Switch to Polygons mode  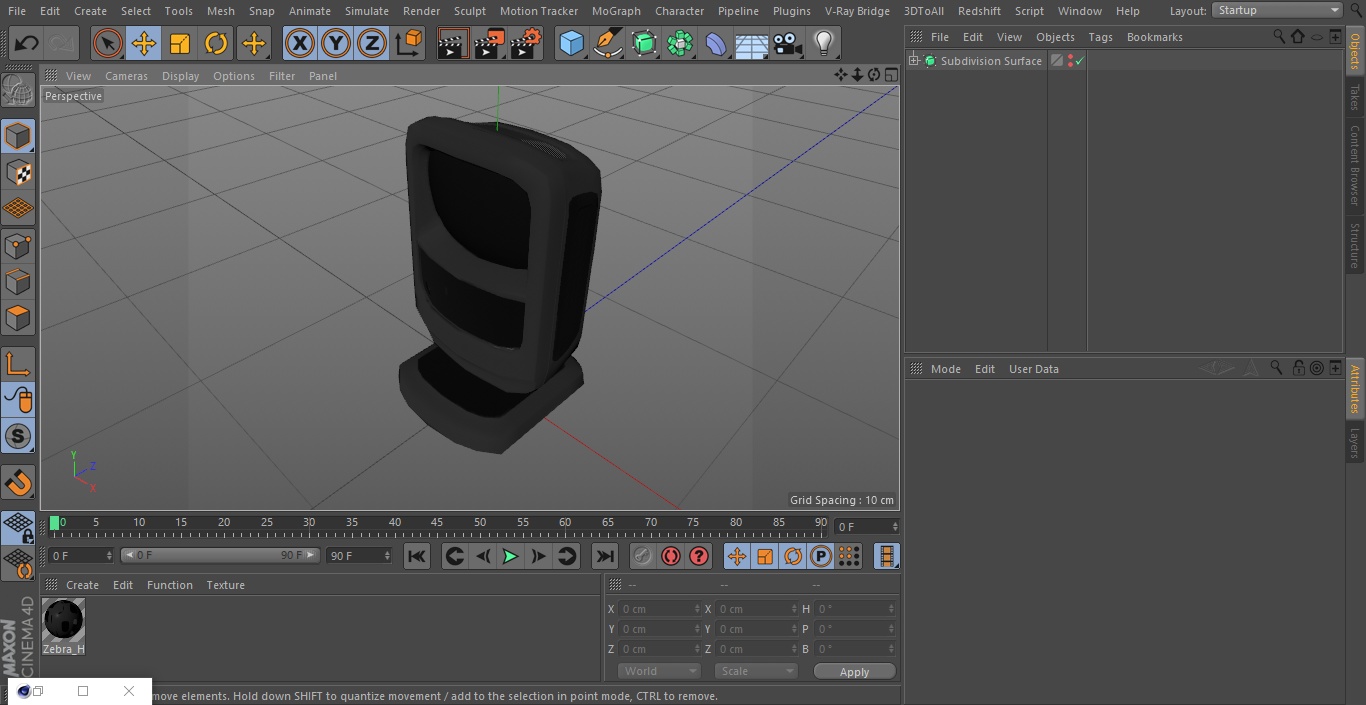coord(18,318)
